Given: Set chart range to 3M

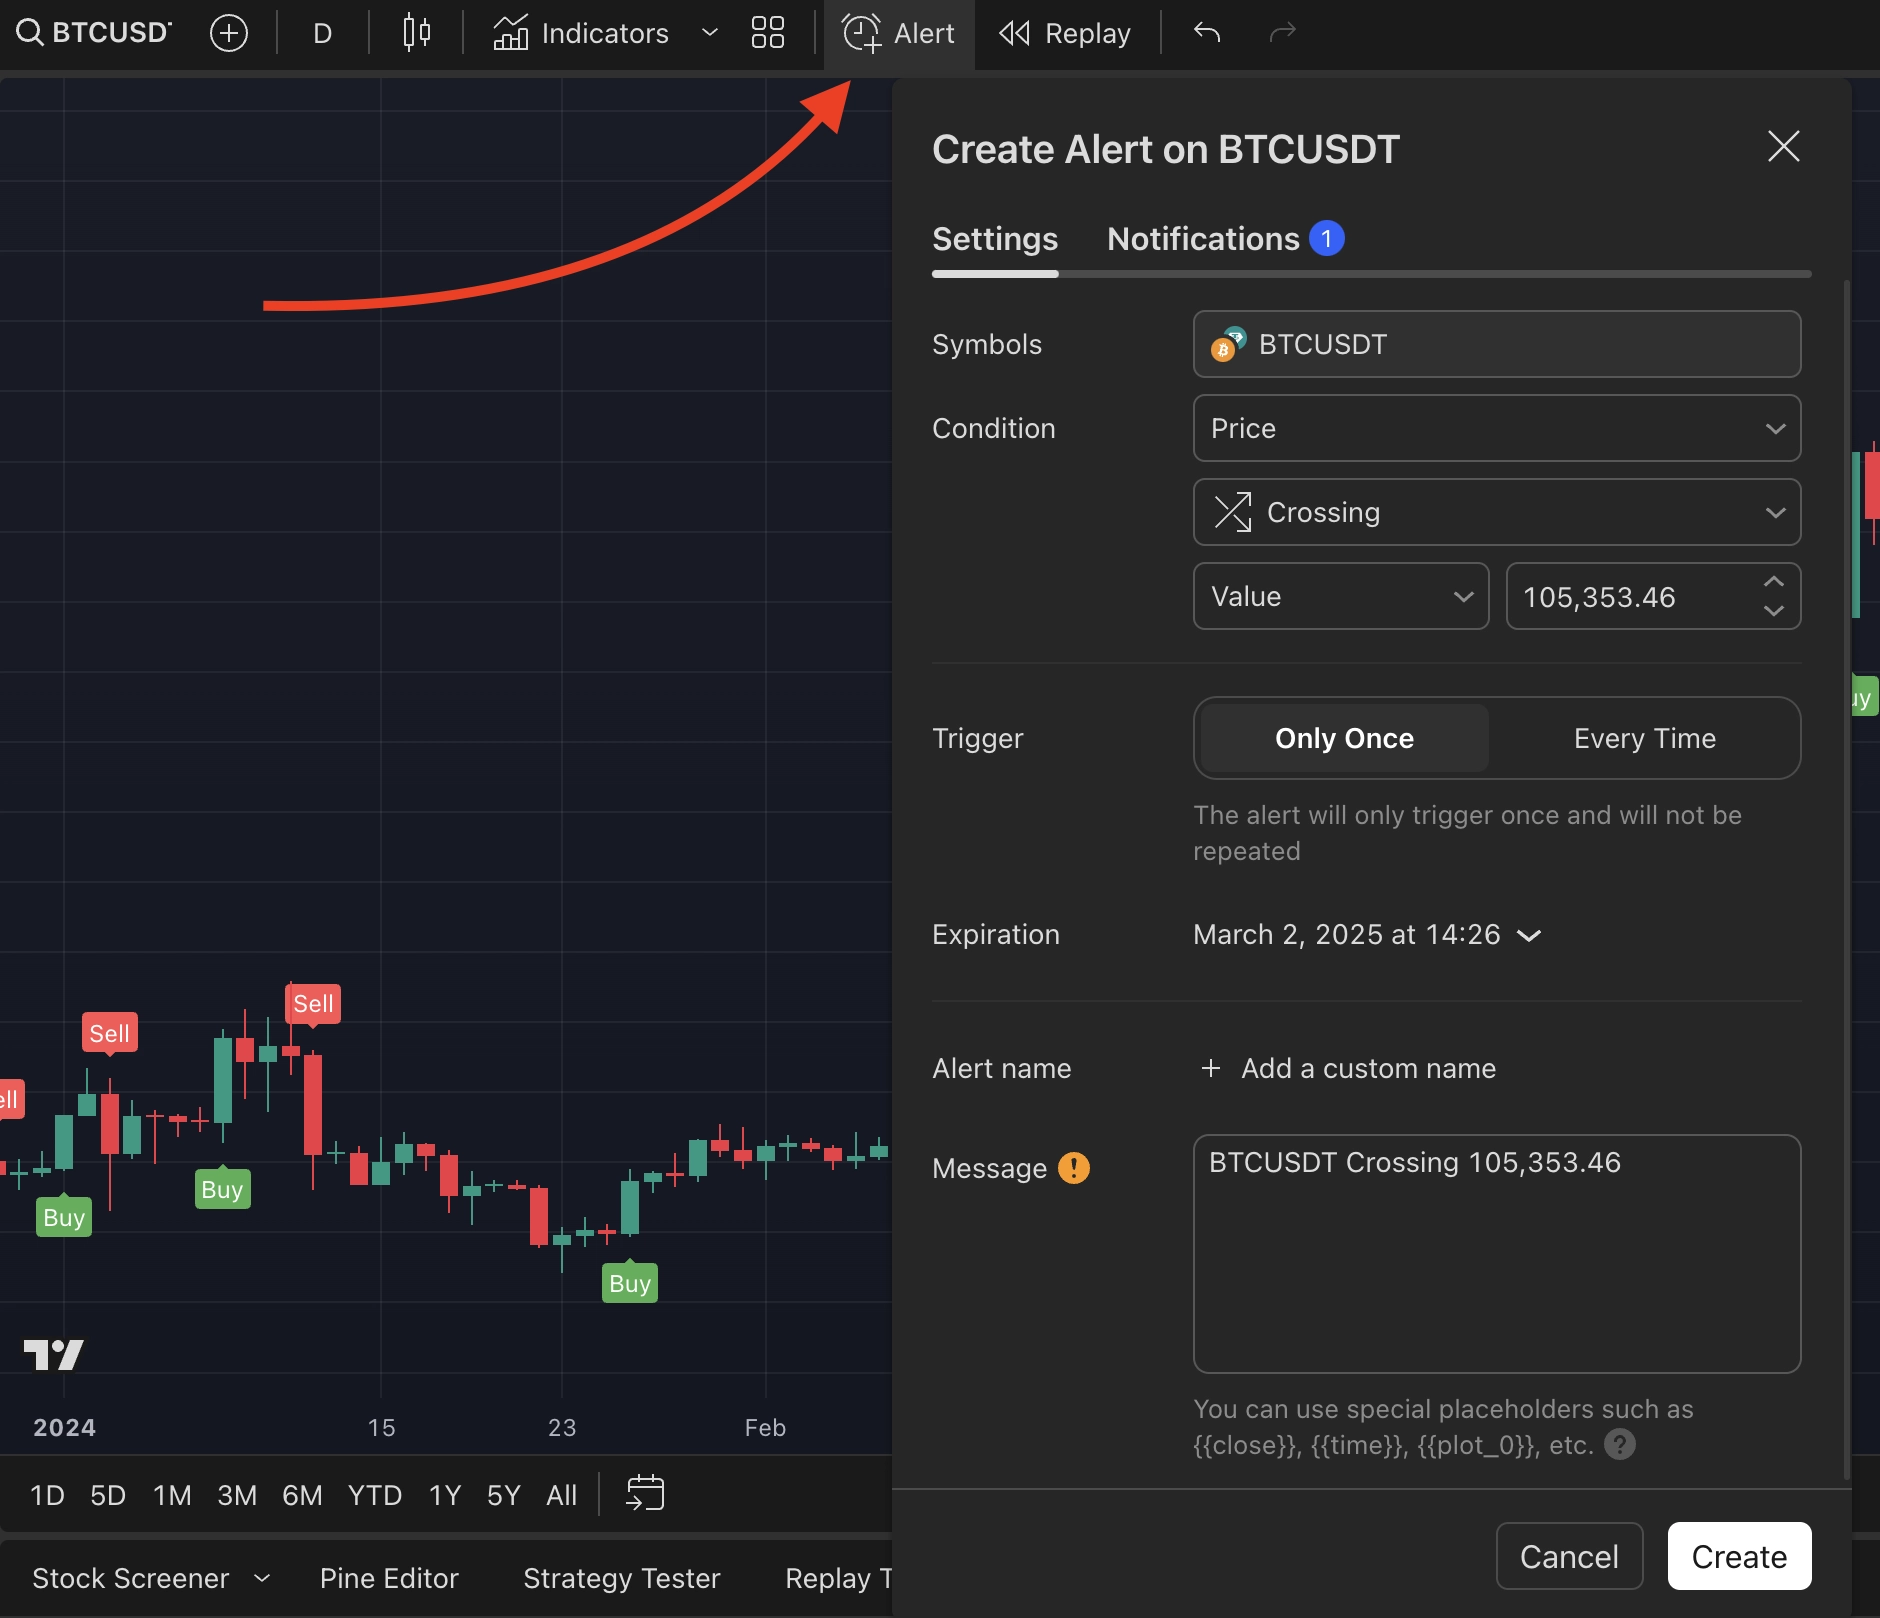Looking at the screenshot, I should click(x=237, y=1495).
